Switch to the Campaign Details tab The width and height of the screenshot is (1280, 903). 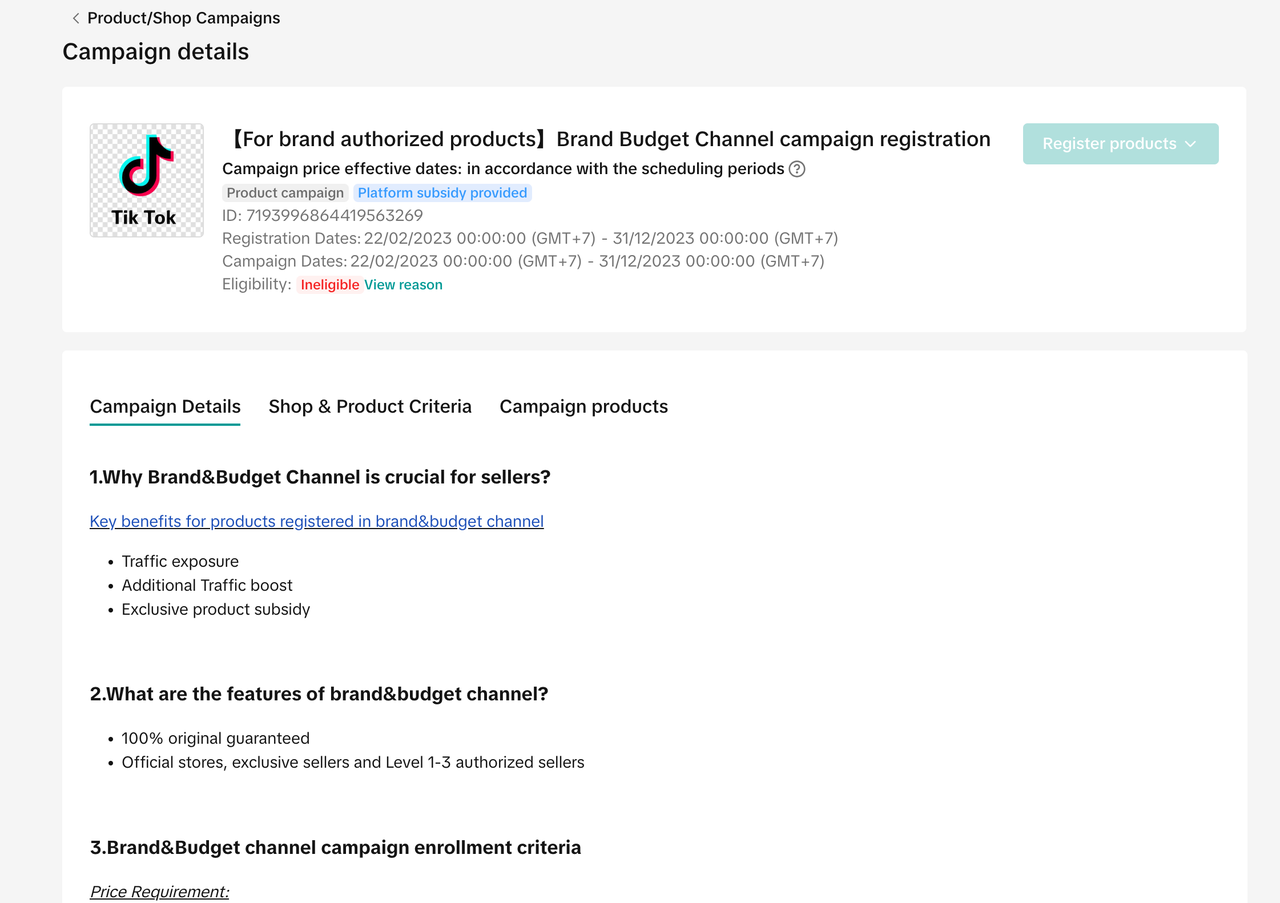click(x=165, y=406)
